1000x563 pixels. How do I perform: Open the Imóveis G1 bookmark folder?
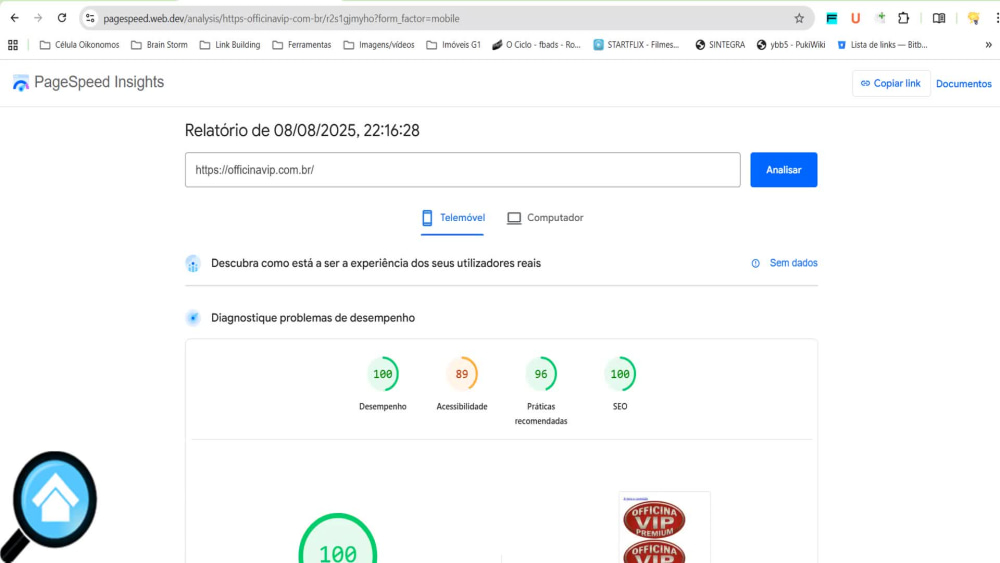tap(453, 45)
